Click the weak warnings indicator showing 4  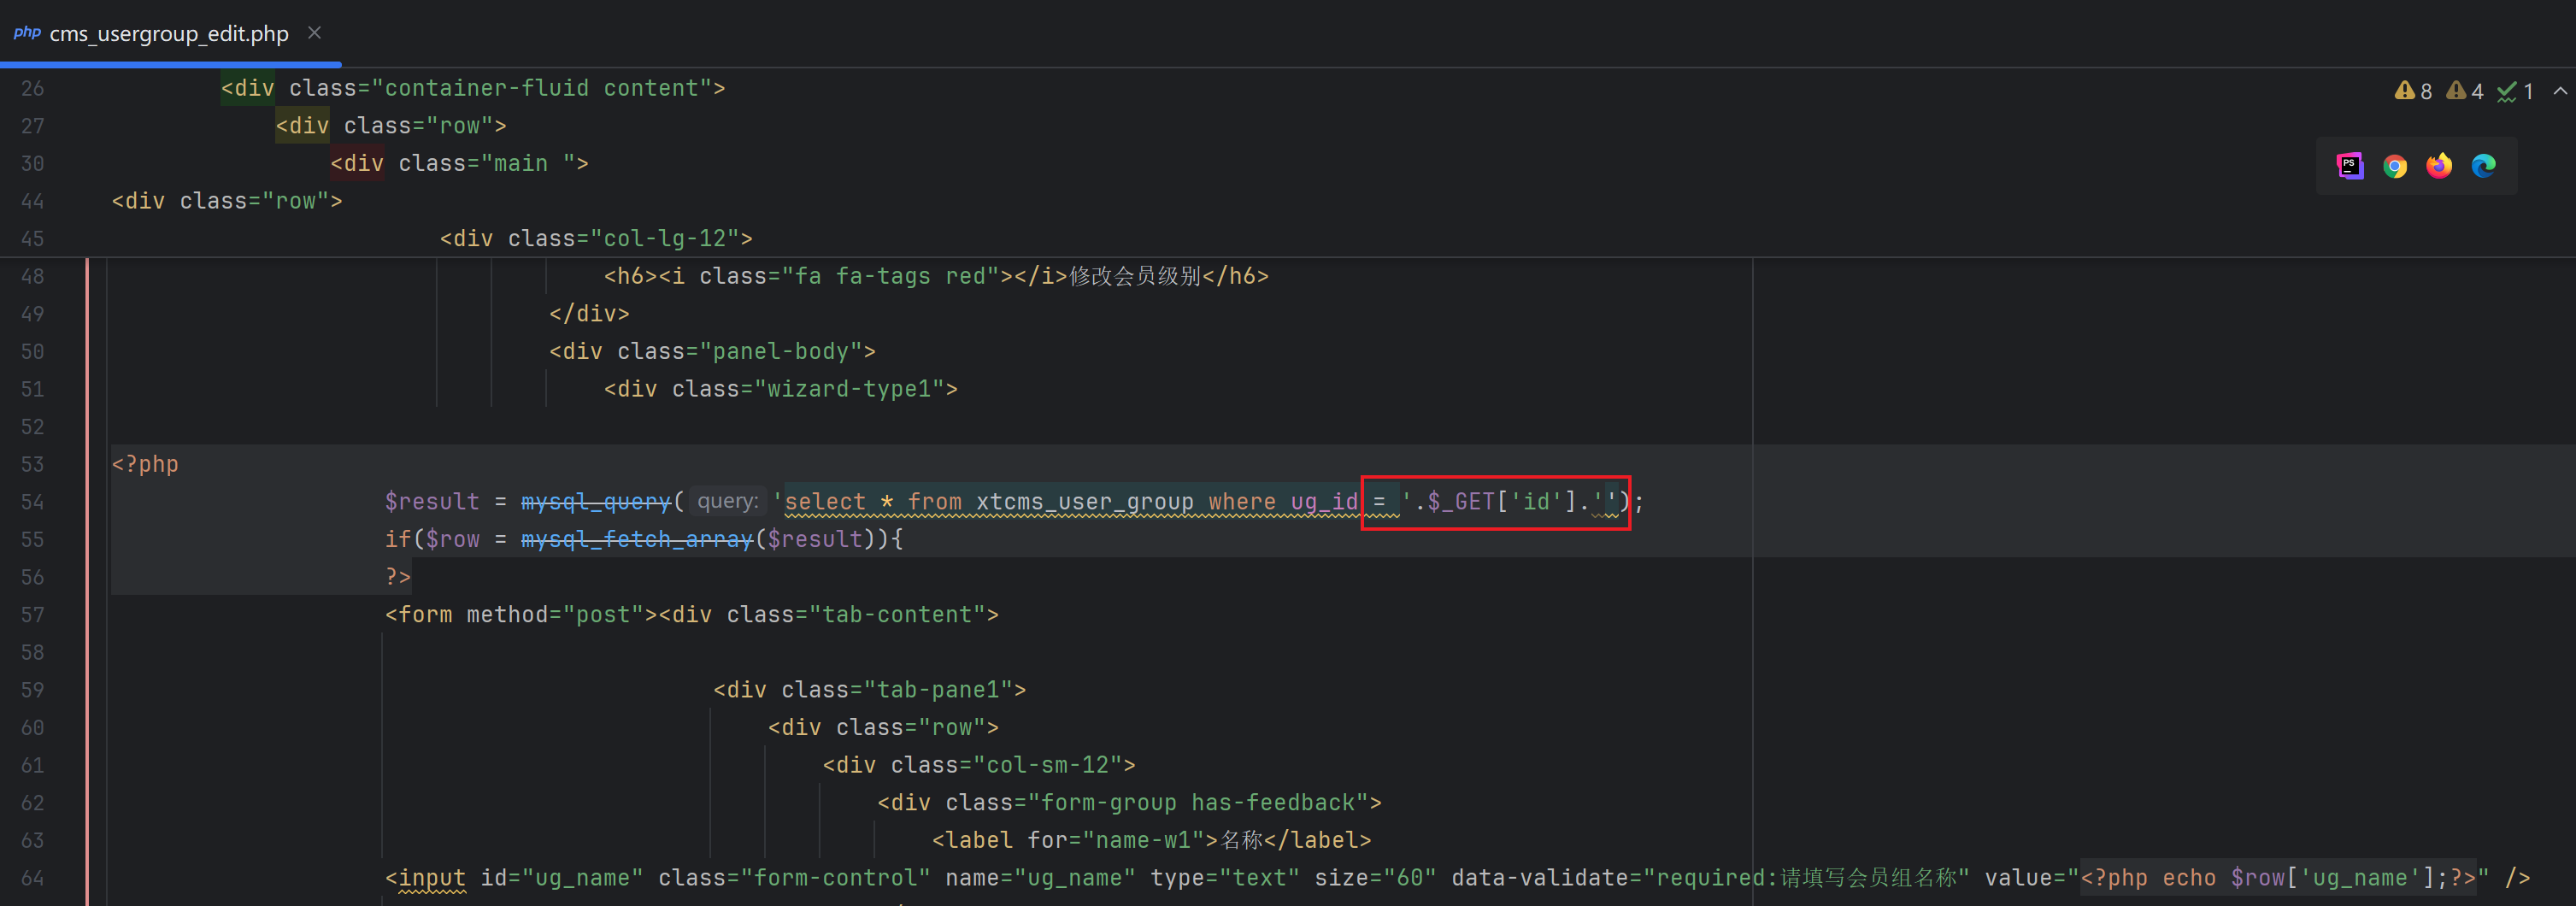pyautogui.click(x=2464, y=91)
